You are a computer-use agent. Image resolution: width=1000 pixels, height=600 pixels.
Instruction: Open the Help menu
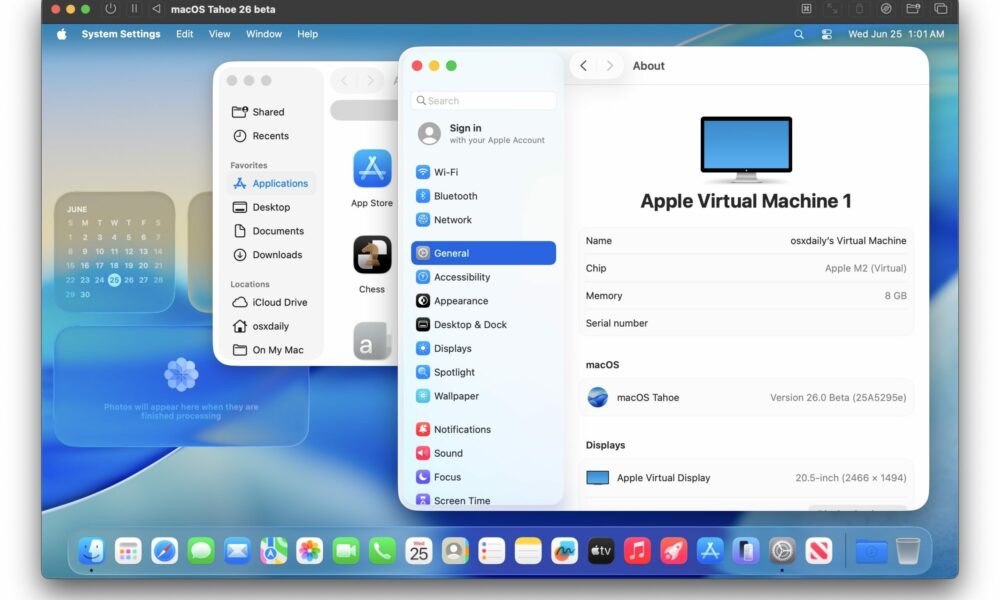click(307, 34)
